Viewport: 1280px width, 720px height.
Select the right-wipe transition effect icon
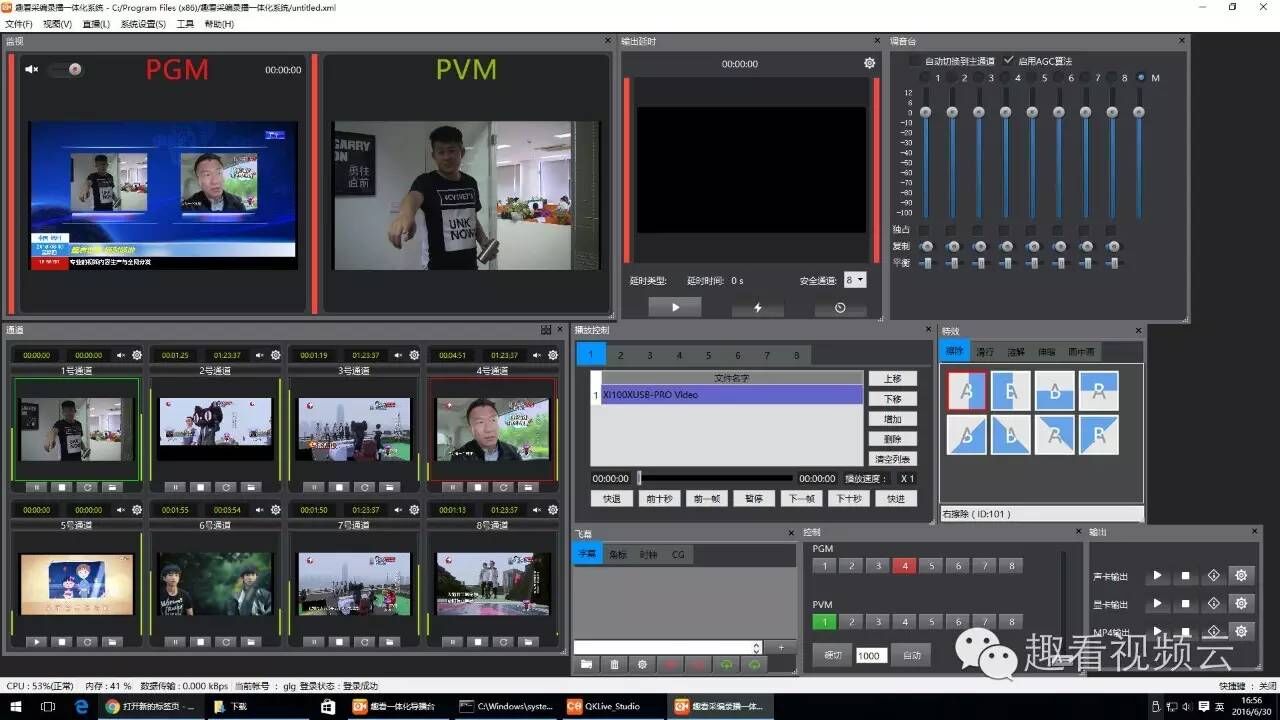[967, 391]
